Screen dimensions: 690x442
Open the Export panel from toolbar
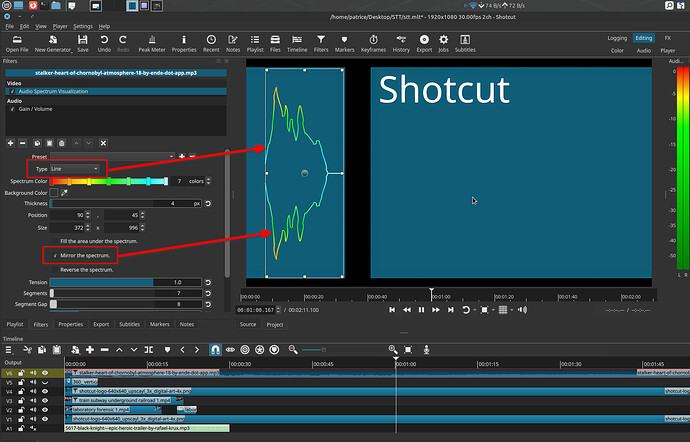(424, 42)
